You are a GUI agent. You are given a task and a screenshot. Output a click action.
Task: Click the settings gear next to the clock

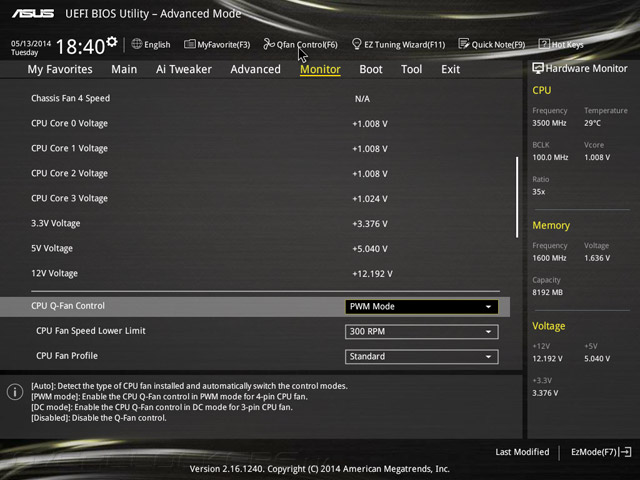(x=112, y=42)
